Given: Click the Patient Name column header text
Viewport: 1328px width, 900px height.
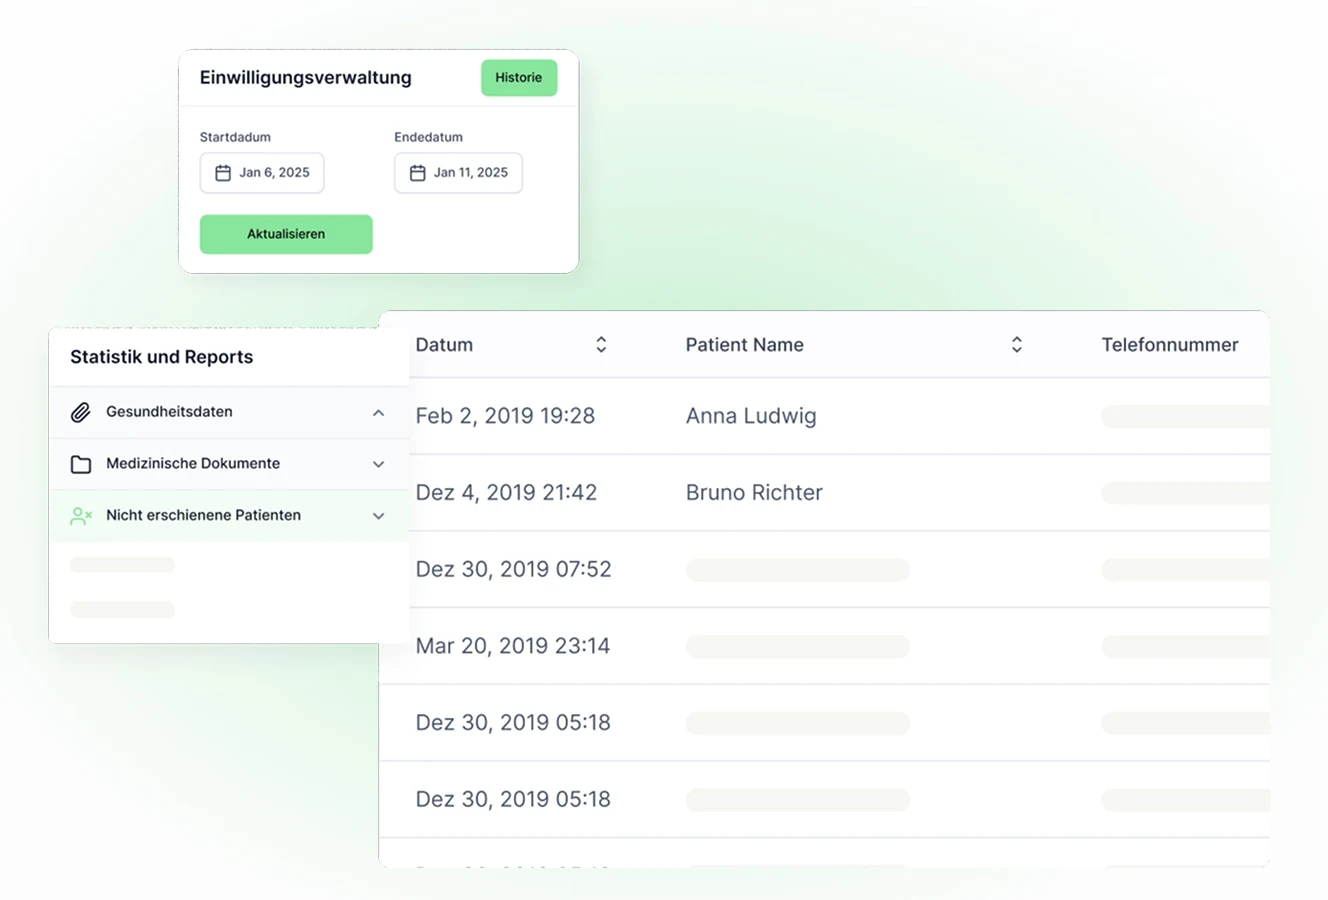Looking at the screenshot, I should (745, 345).
